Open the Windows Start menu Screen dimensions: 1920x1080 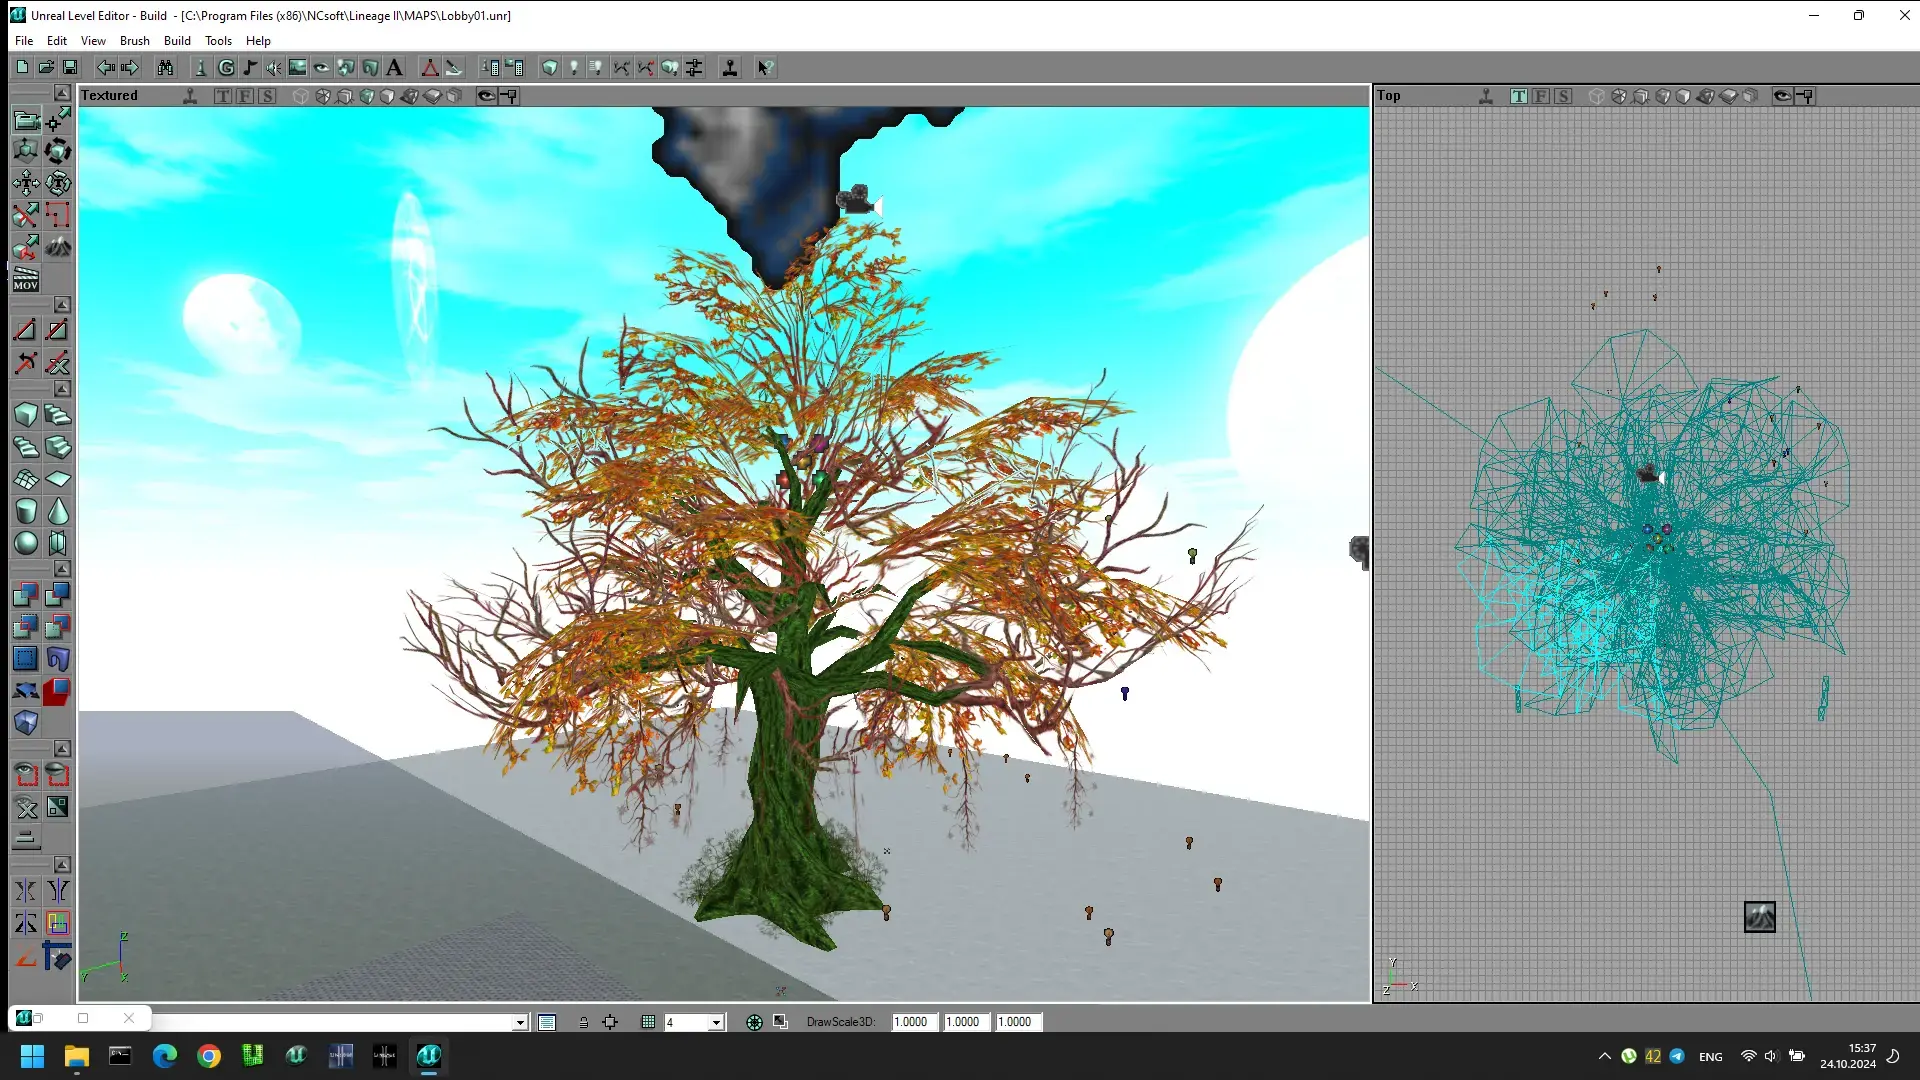[x=32, y=1056]
